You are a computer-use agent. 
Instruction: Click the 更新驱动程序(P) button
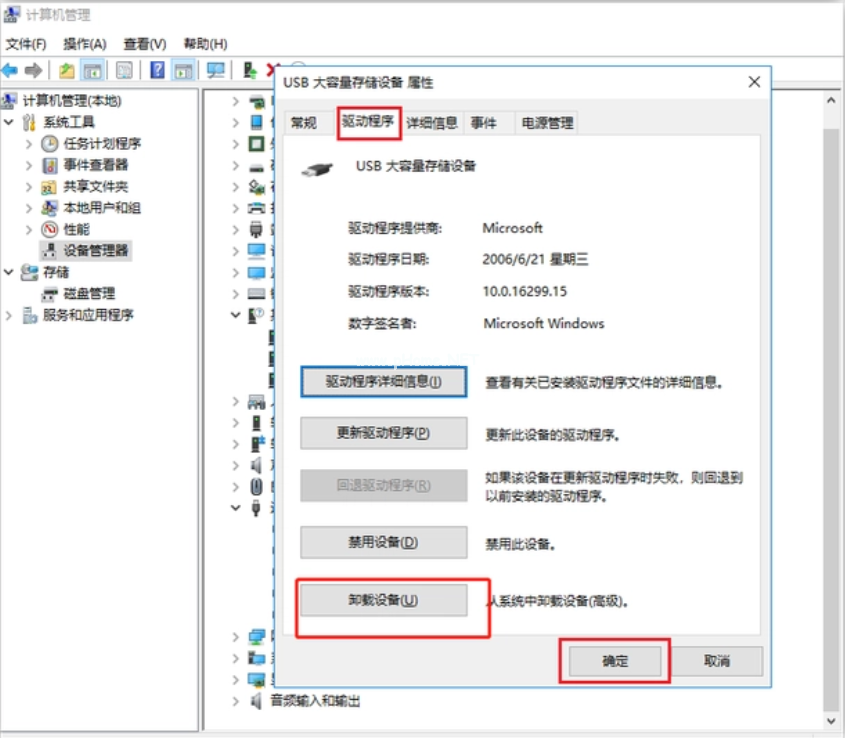click(384, 433)
